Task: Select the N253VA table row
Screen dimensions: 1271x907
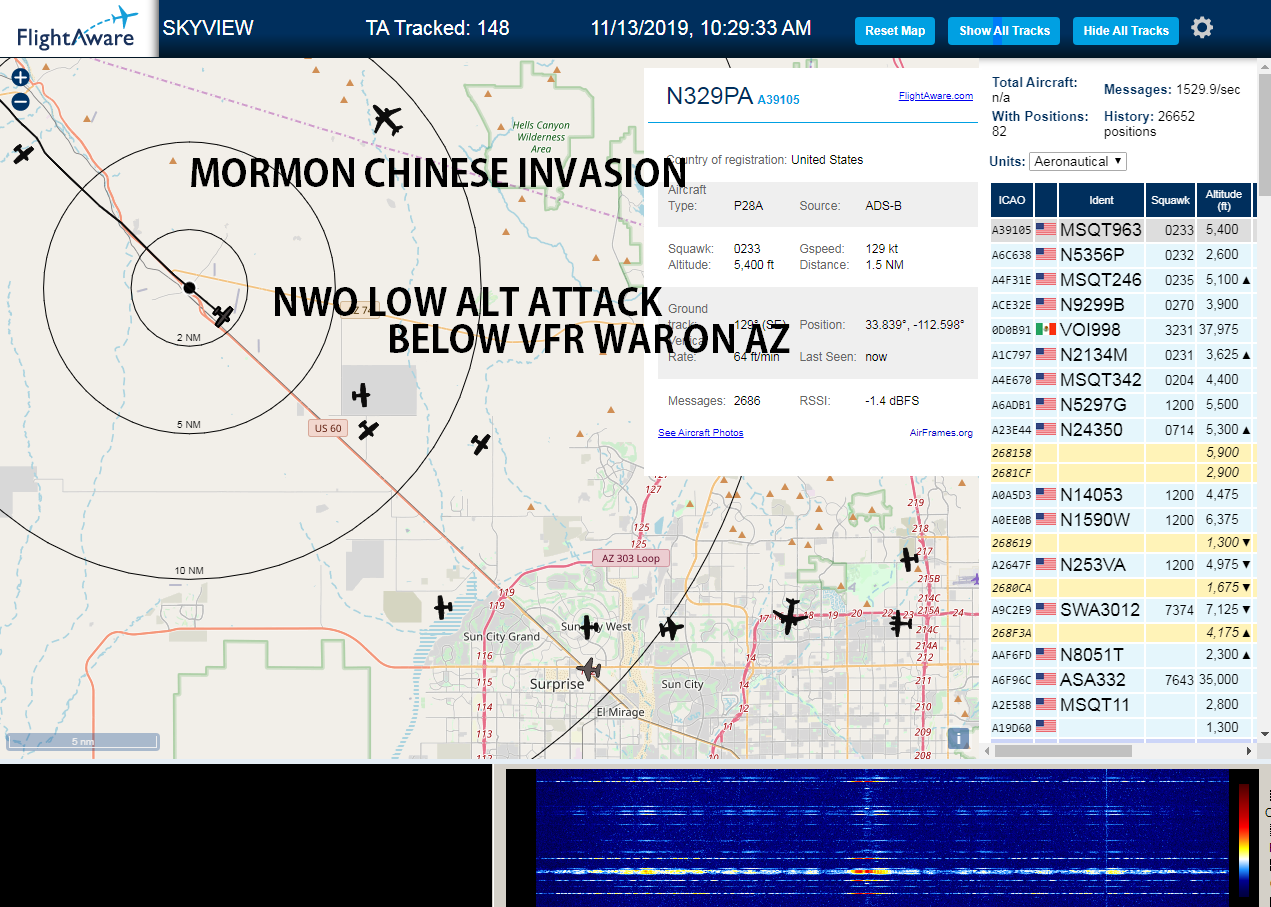Action: 1122,565
